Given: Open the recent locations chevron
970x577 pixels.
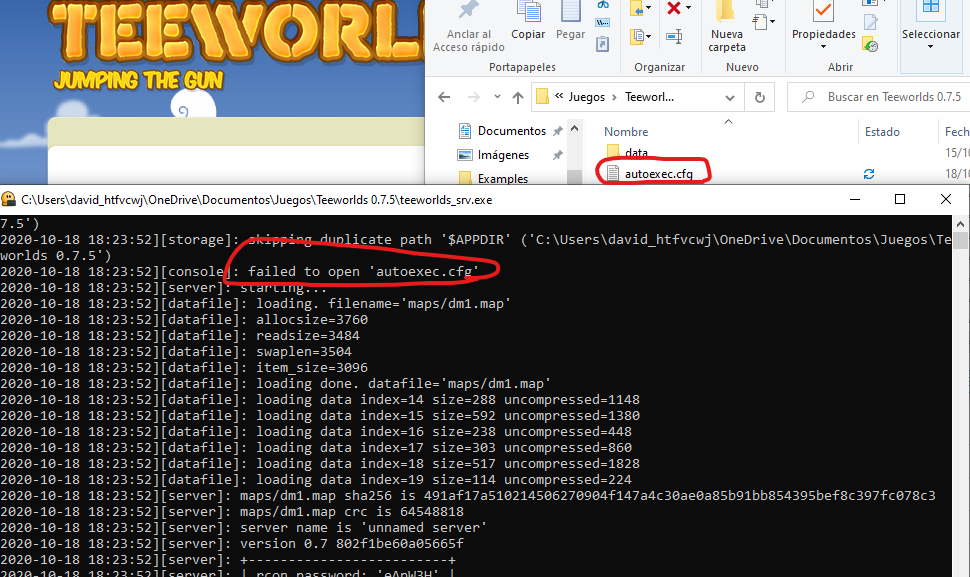Looking at the screenshot, I should click(x=497, y=97).
